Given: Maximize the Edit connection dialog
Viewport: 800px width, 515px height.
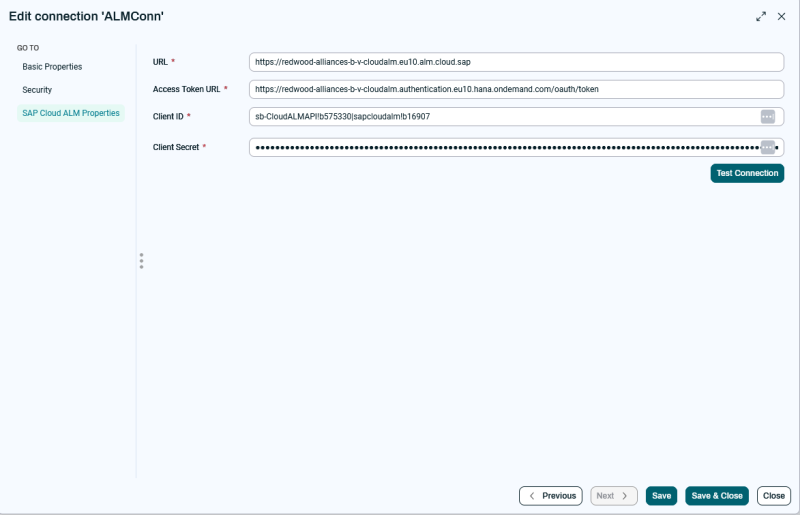Looking at the screenshot, I should 761,16.
